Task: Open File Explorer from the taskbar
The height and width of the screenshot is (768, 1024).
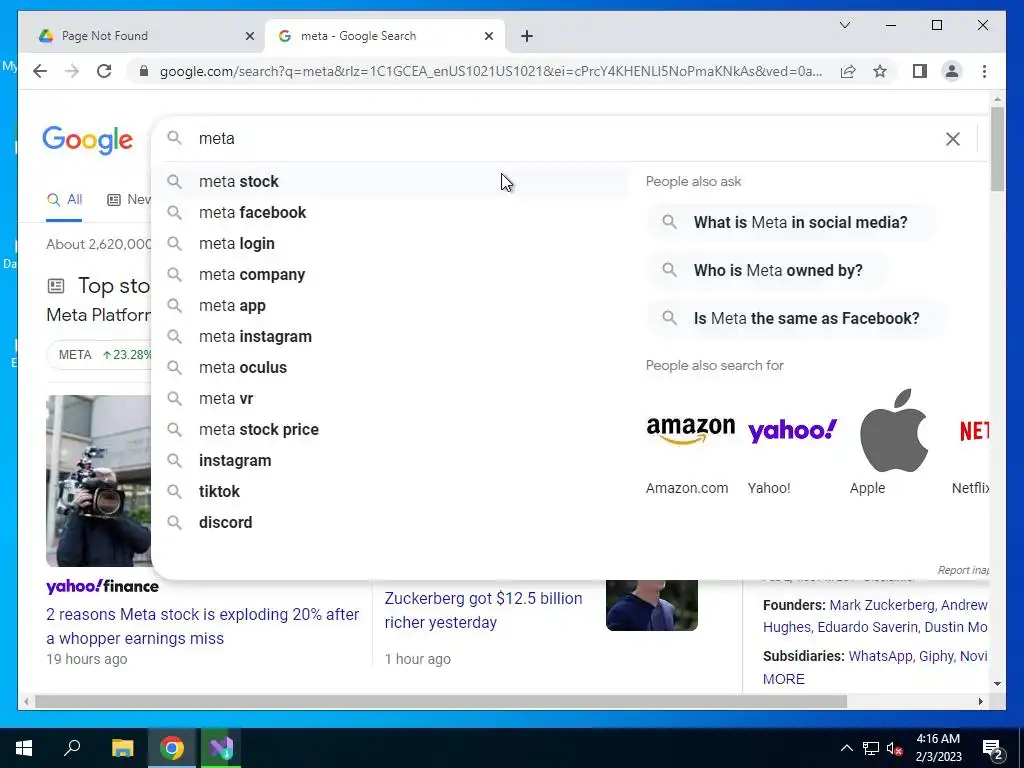Action: pyautogui.click(x=122, y=748)
